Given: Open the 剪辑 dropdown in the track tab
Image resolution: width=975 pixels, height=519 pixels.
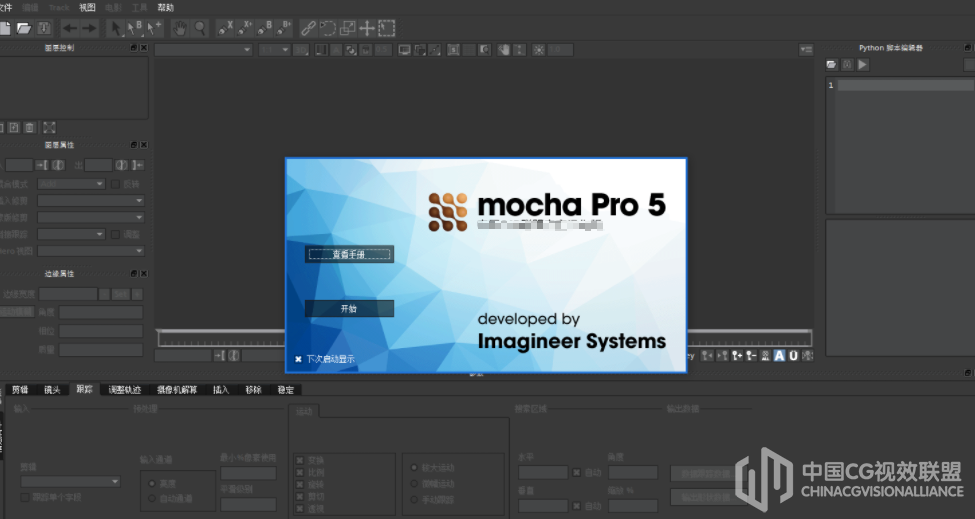Looking at the screenshot, I should (x=70, y=482).
